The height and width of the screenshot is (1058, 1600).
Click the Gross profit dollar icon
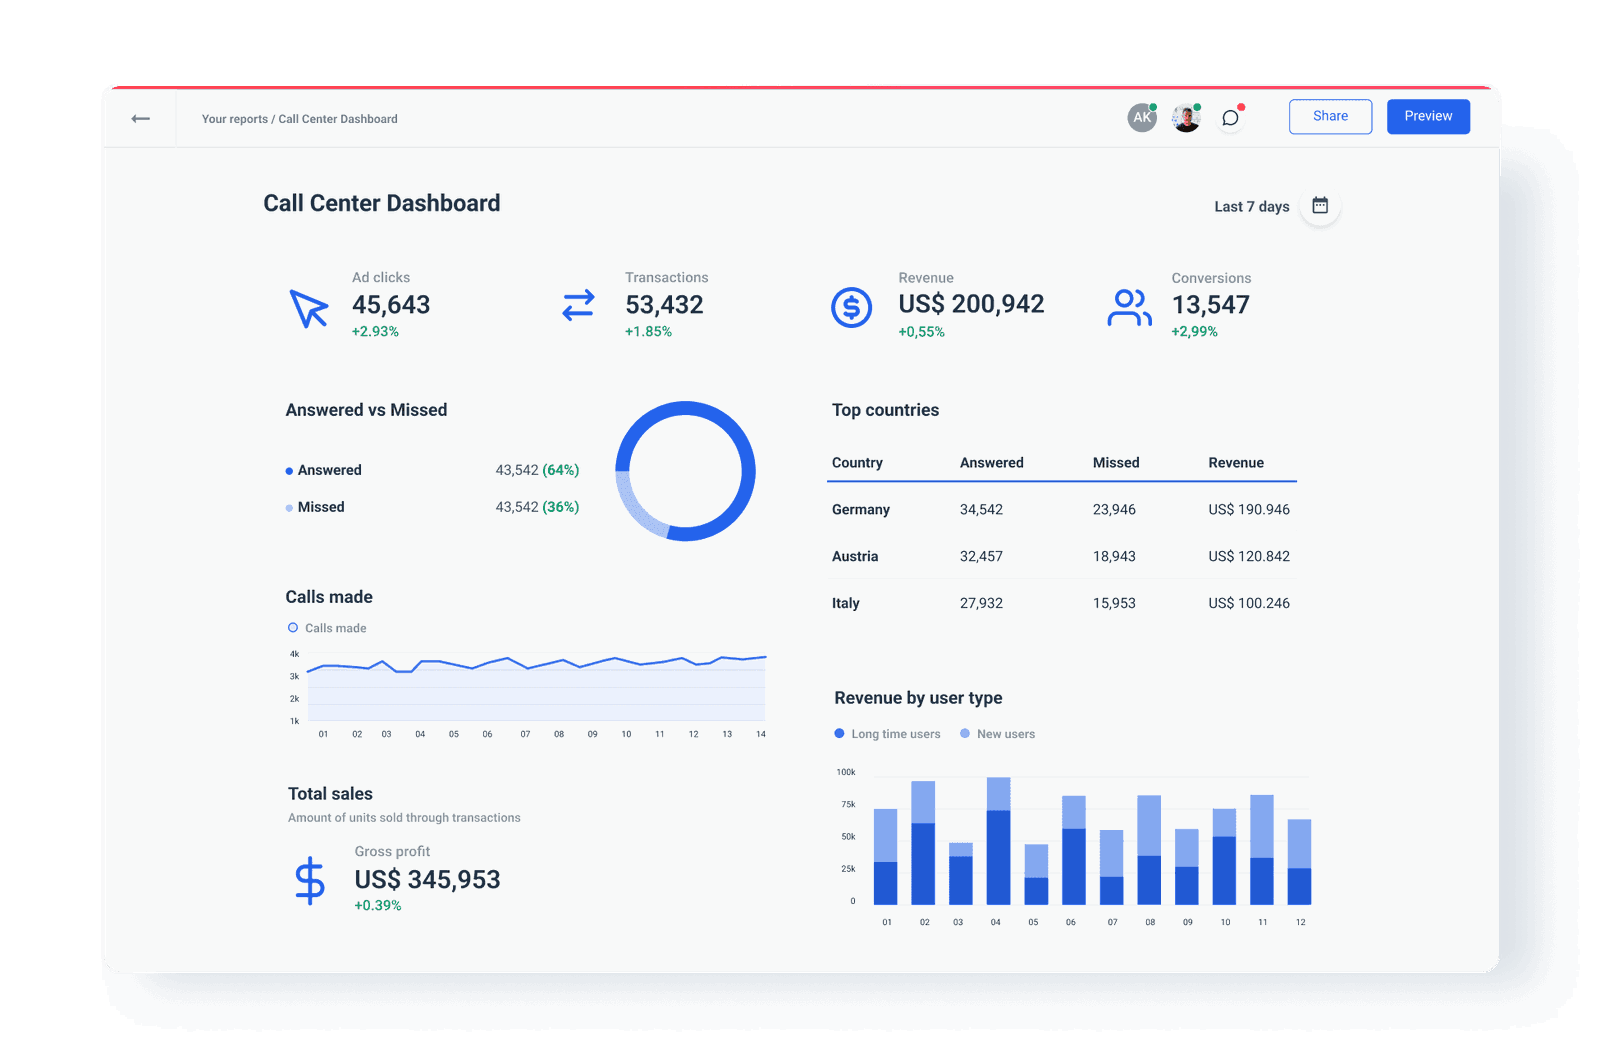coord(310,881)
